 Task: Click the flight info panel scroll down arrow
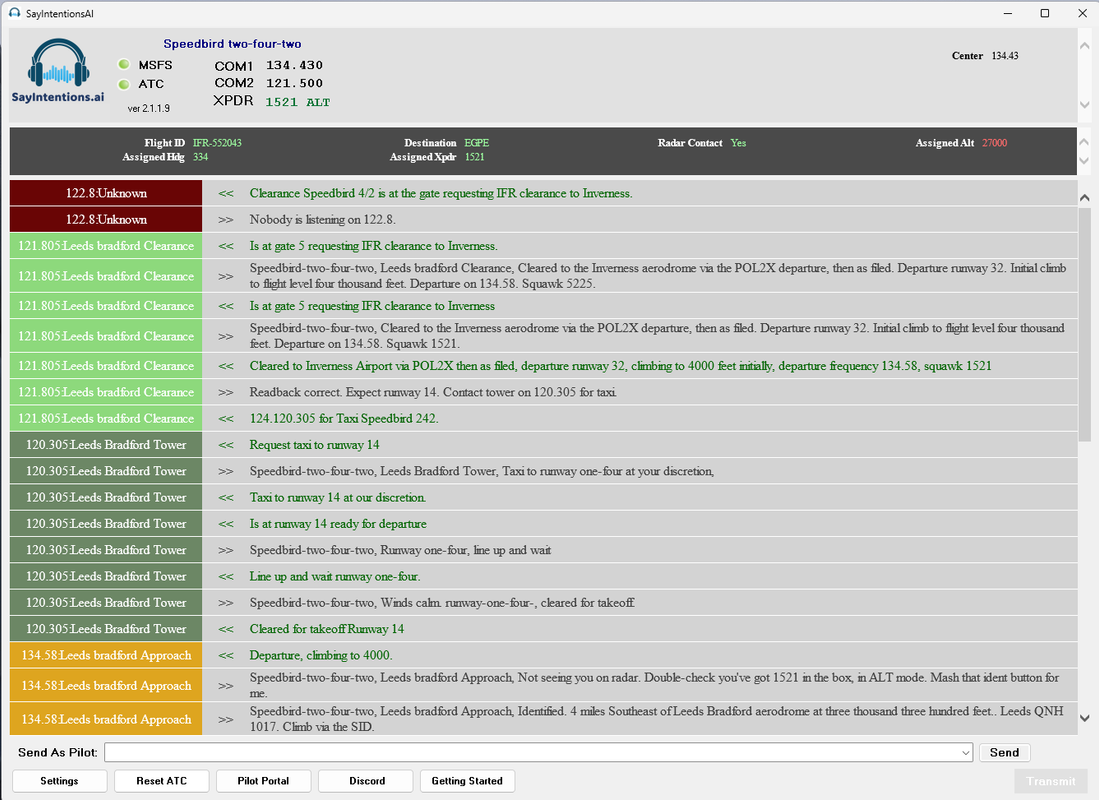coord(1084,161)
